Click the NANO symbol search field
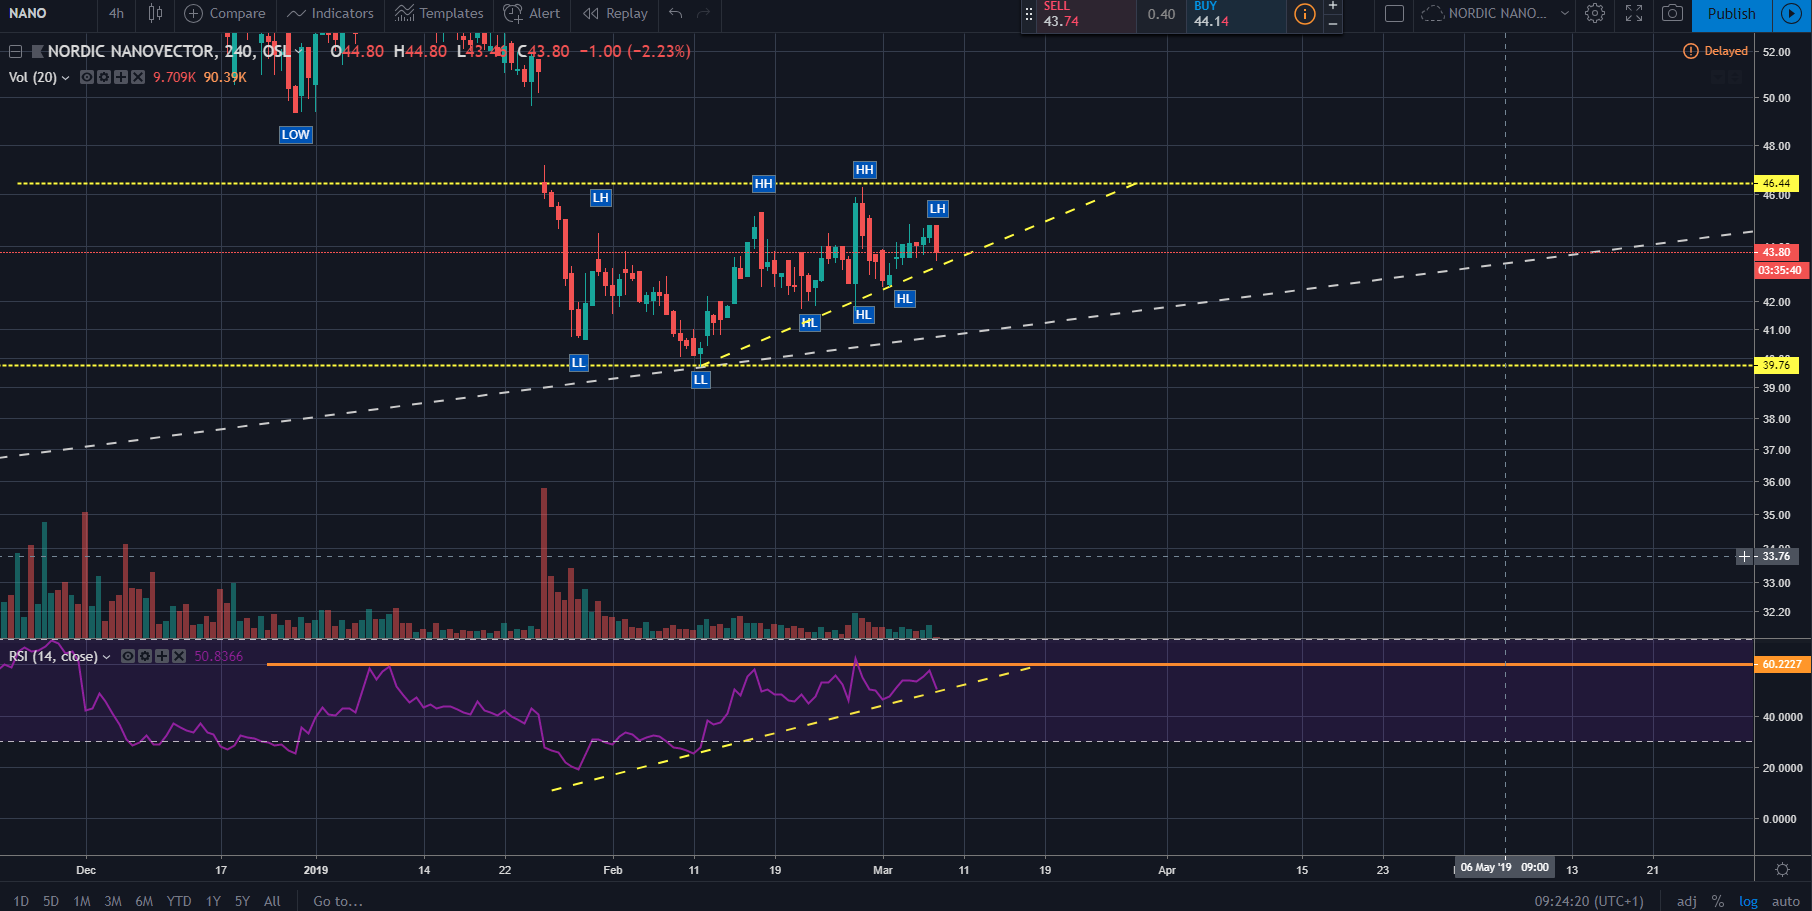 coord(48,13)
